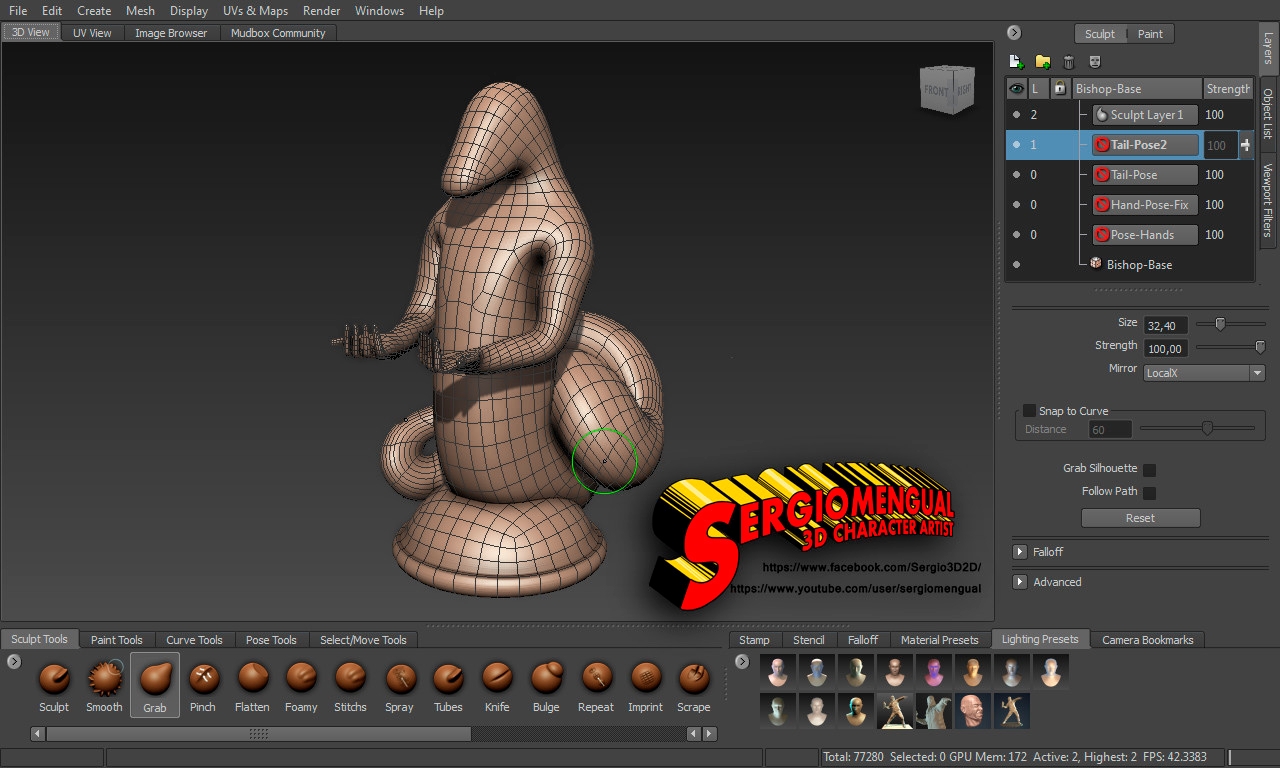Image resolution: width=1280 pixels, height=768 pixels.
Task: Activate the Scrape sculpt tool
Action: pyautogui.click(x=693, y=680)
